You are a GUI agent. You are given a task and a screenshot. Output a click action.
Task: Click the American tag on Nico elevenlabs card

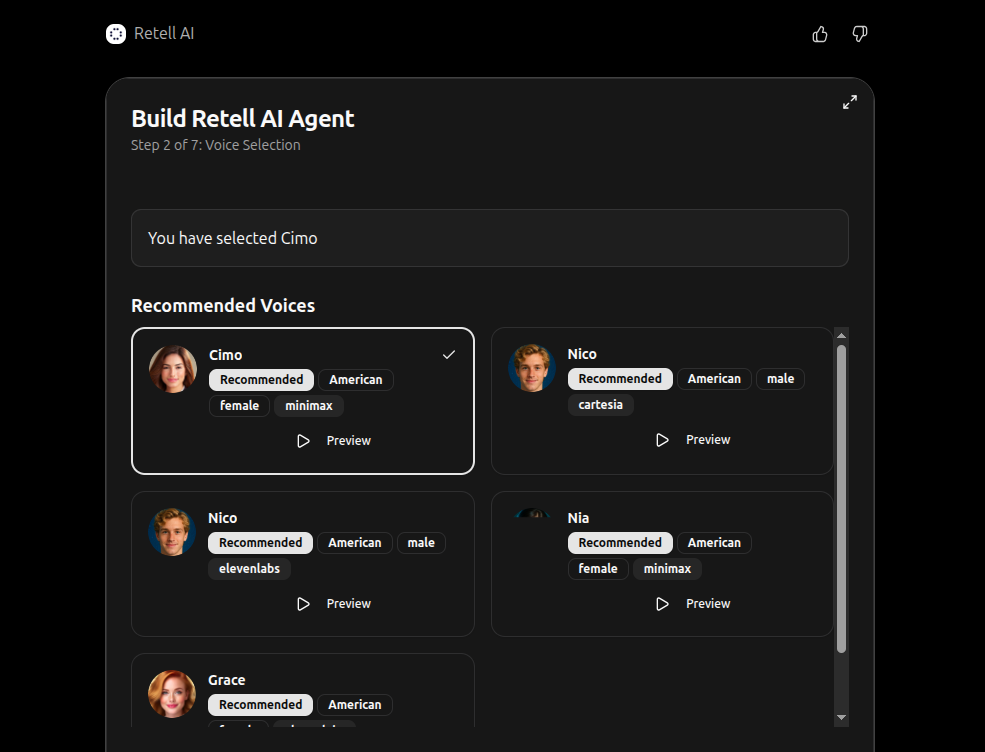[355, 543]
